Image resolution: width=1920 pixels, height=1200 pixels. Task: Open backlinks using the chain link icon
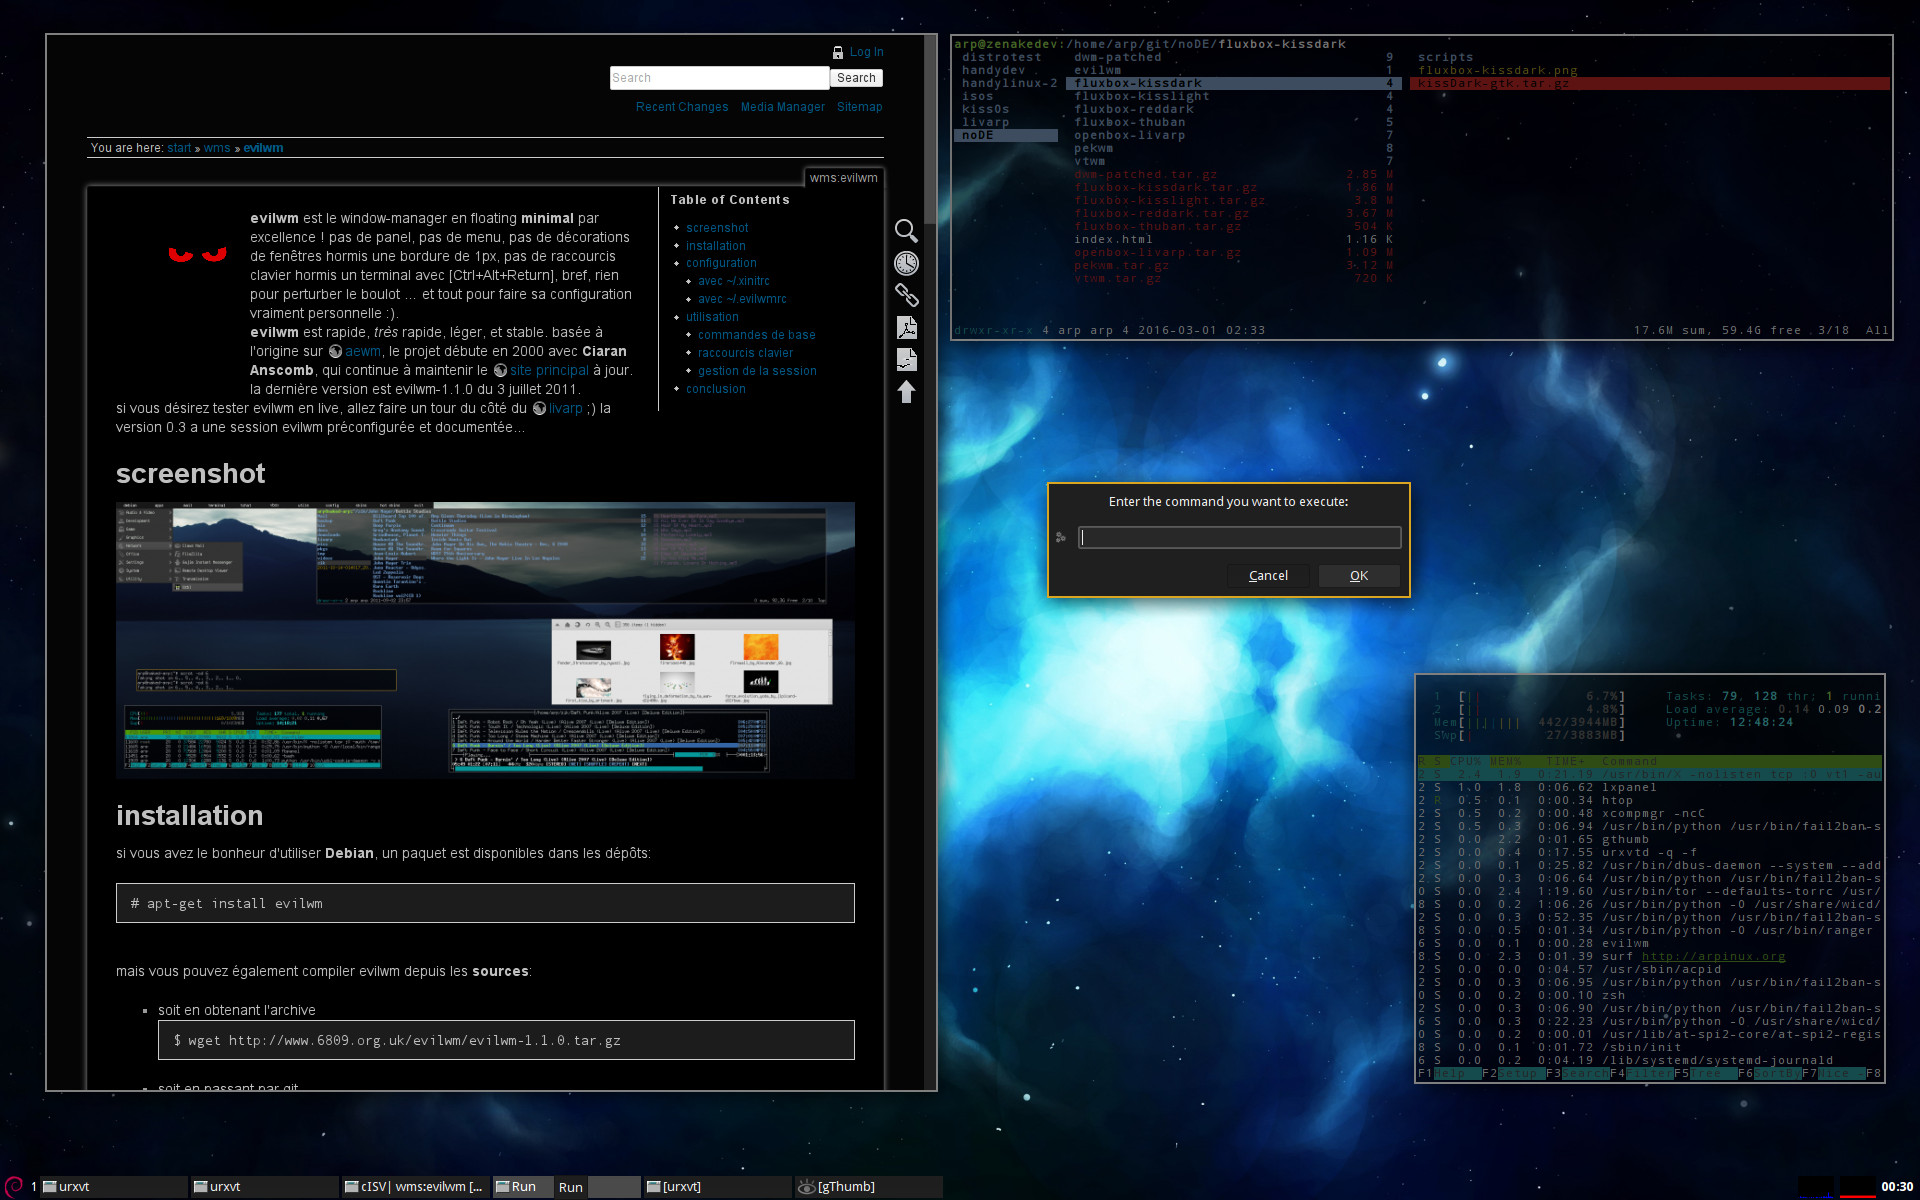906,295
